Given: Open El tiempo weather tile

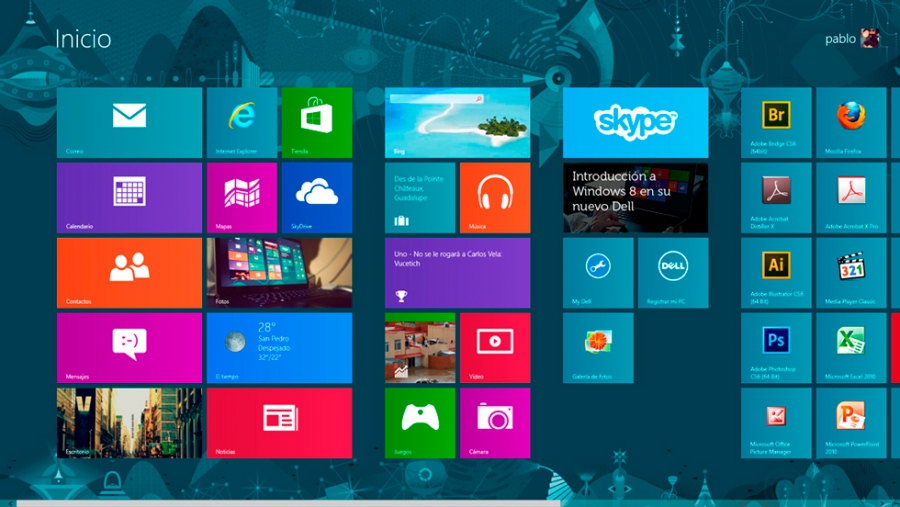Looking at the screenshot, I should (280, 348).
